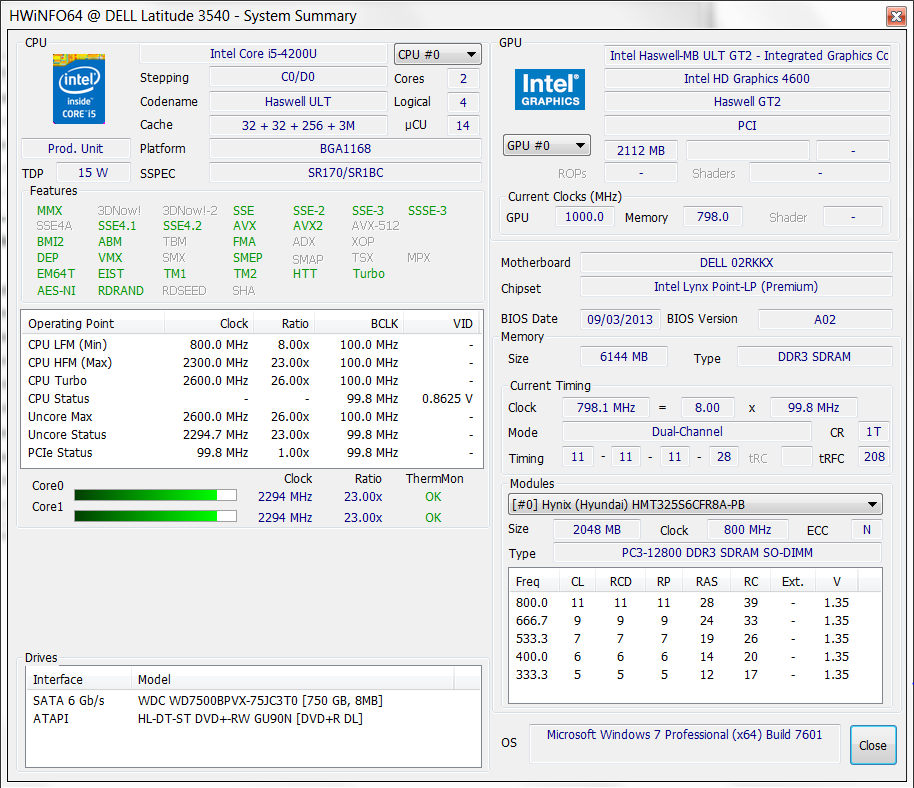Click the Core0 usage bar
This screenshot has width=914, height=788.
pyautogui.click(x=155, y=495)
